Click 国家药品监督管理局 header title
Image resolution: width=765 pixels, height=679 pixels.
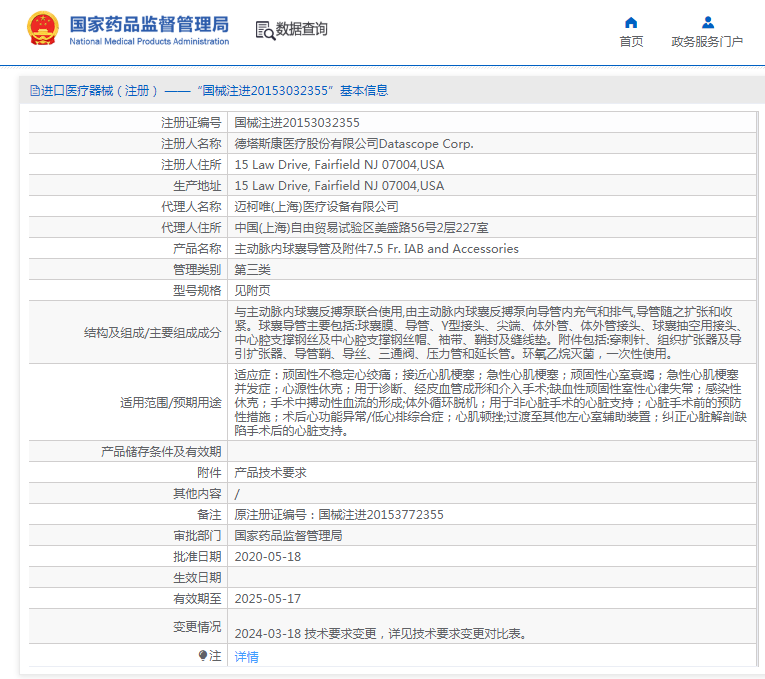[149, 24]
